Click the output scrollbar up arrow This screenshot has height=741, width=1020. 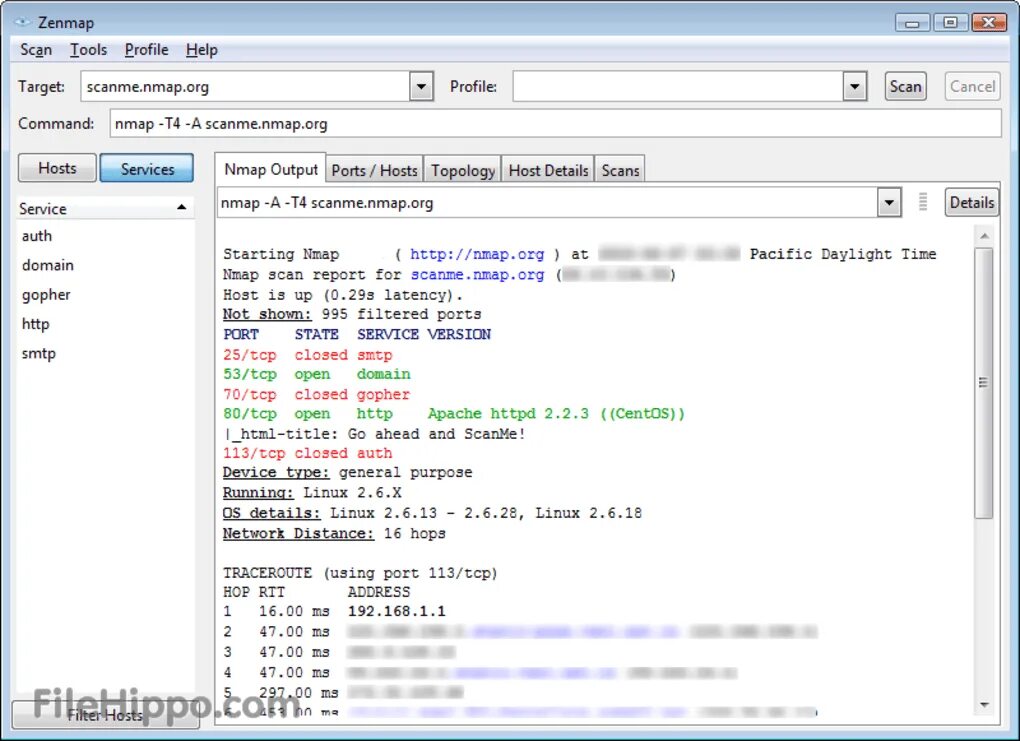pos(984,236)
